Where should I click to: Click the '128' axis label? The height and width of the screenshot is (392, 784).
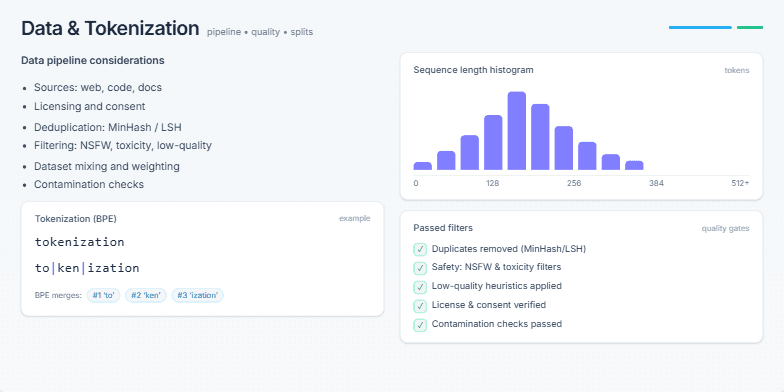[x=493, y=184]
